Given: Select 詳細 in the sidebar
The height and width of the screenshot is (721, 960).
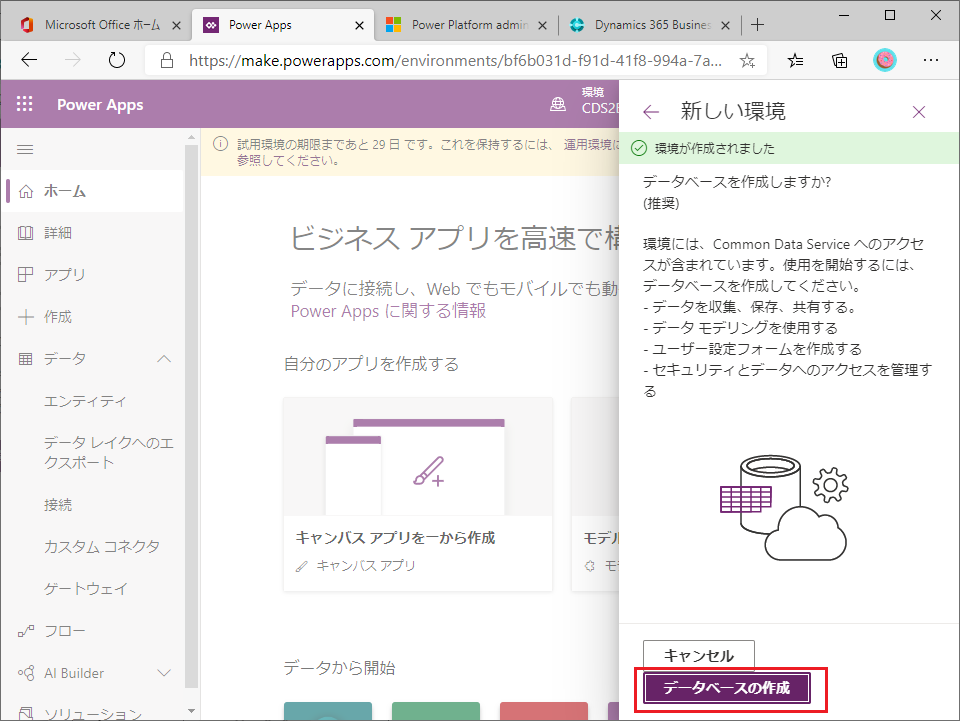Looking at the screenshot, I should pos(93,233).
